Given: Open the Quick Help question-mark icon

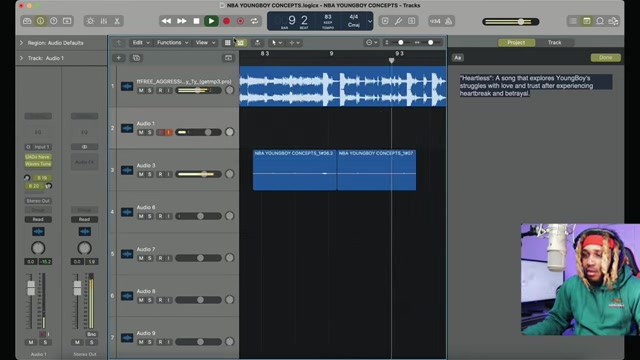Looking at the screenshot, I should [x=53, y=21].
